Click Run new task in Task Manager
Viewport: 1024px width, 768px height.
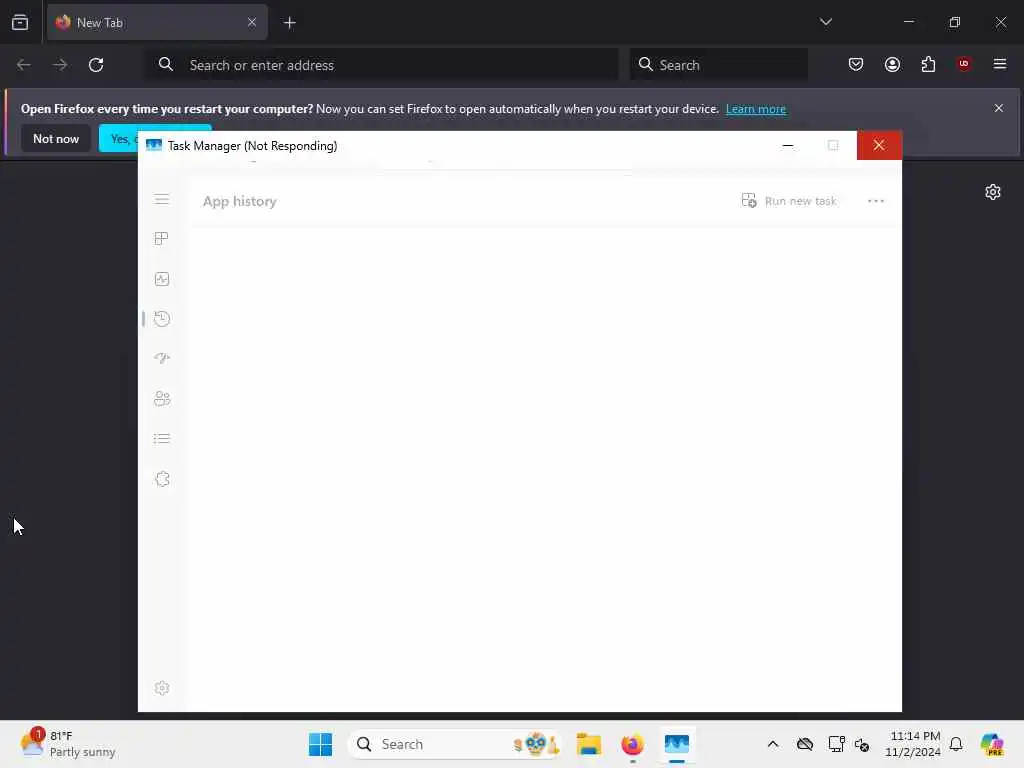click(x=789, y=201)
